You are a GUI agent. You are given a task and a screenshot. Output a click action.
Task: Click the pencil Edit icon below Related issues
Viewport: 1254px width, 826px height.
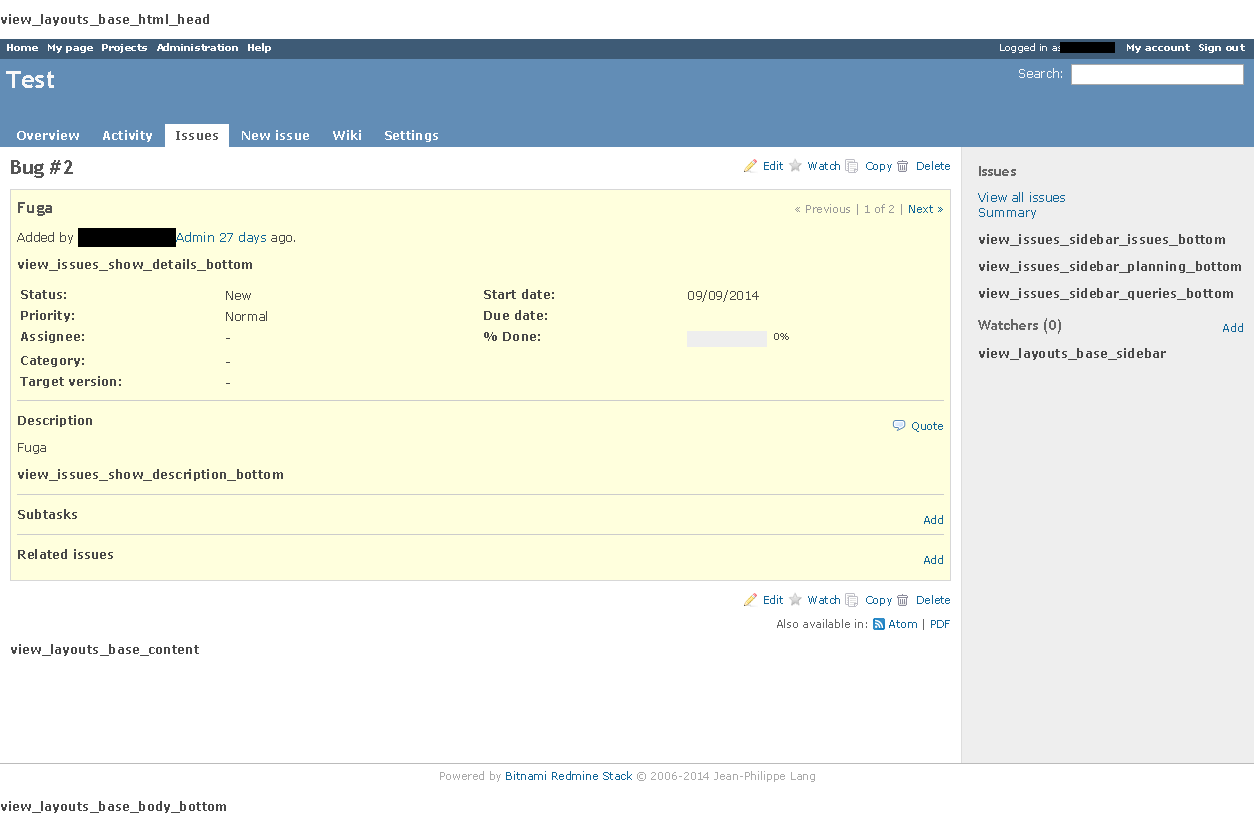751,600
